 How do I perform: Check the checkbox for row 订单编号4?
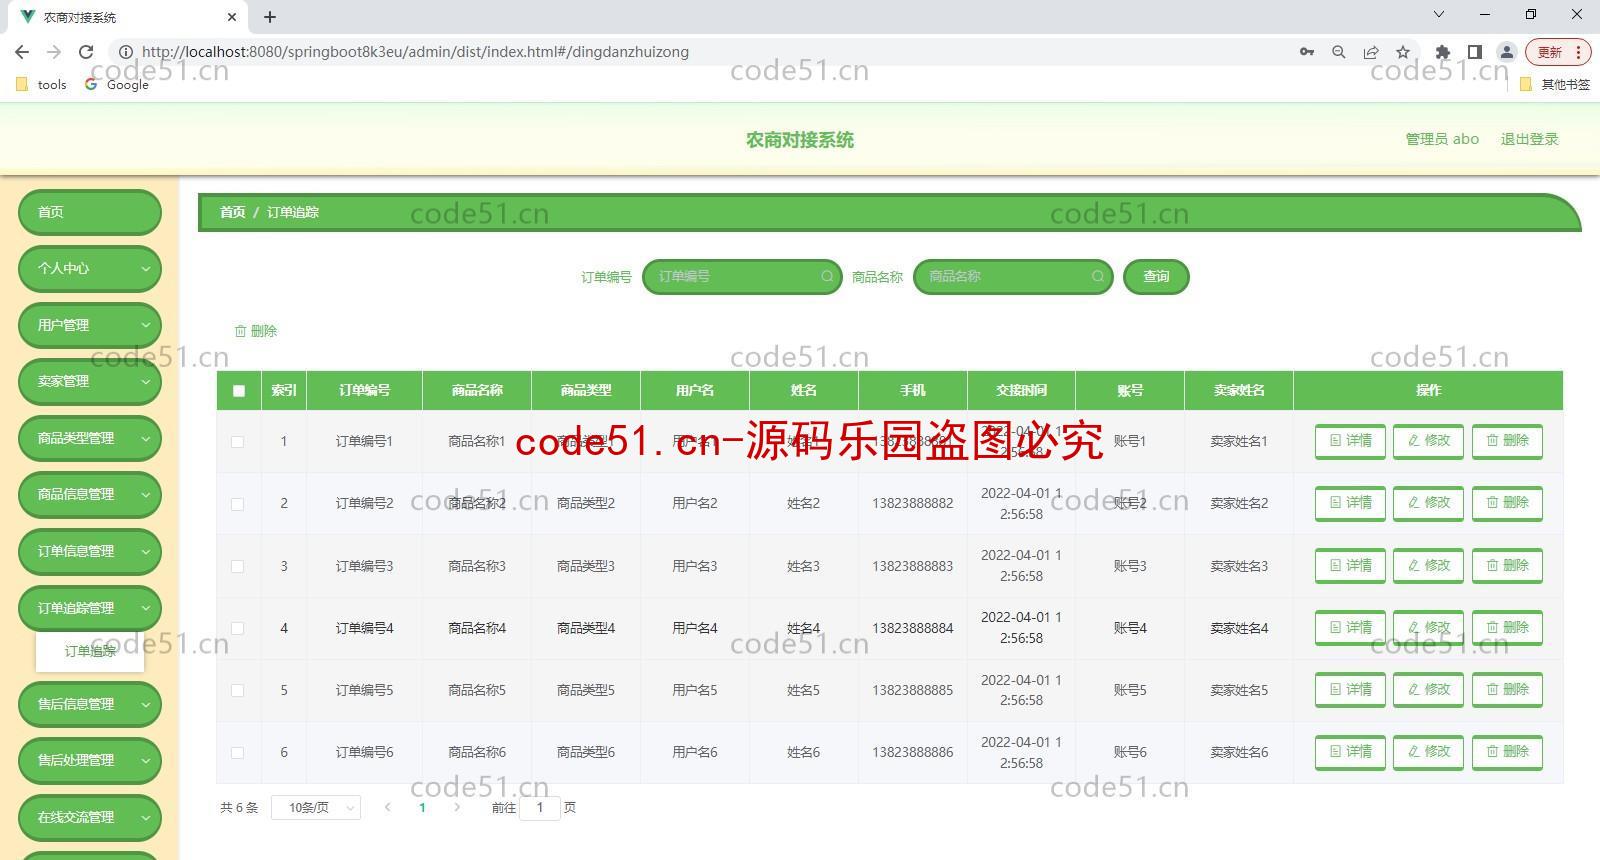(237, 628)
